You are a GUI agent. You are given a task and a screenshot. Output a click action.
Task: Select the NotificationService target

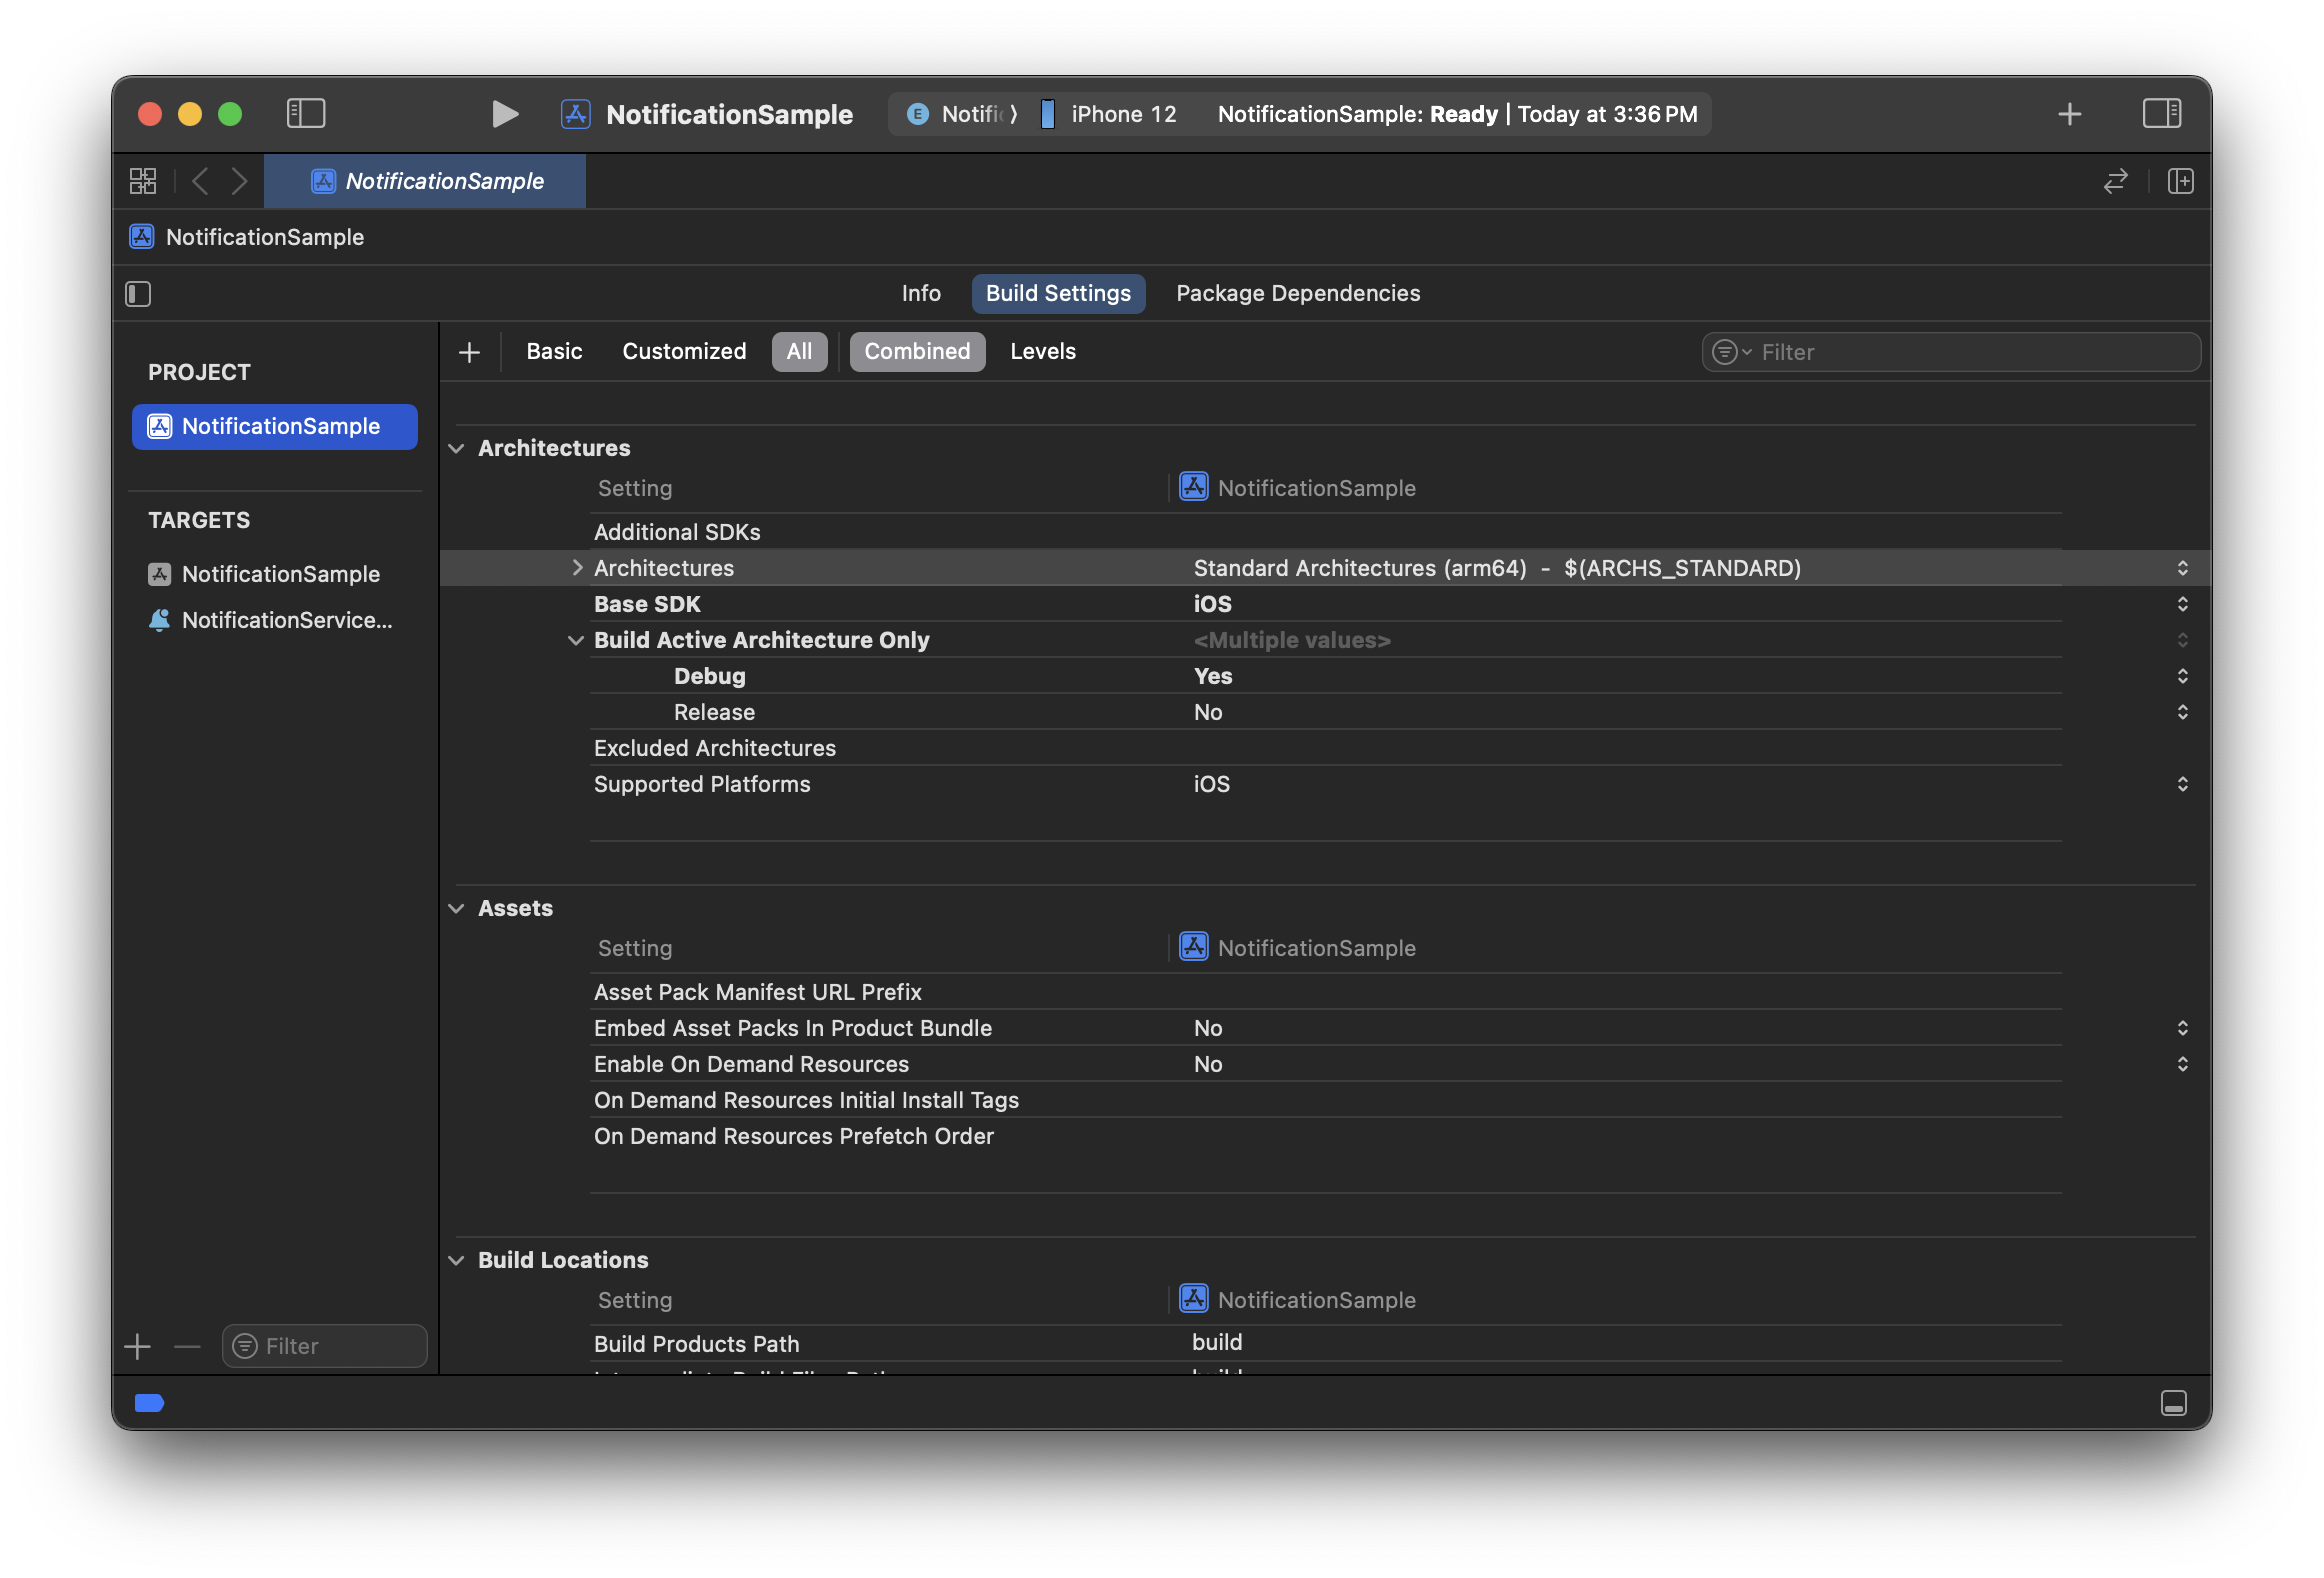click(x=286, y=620)
